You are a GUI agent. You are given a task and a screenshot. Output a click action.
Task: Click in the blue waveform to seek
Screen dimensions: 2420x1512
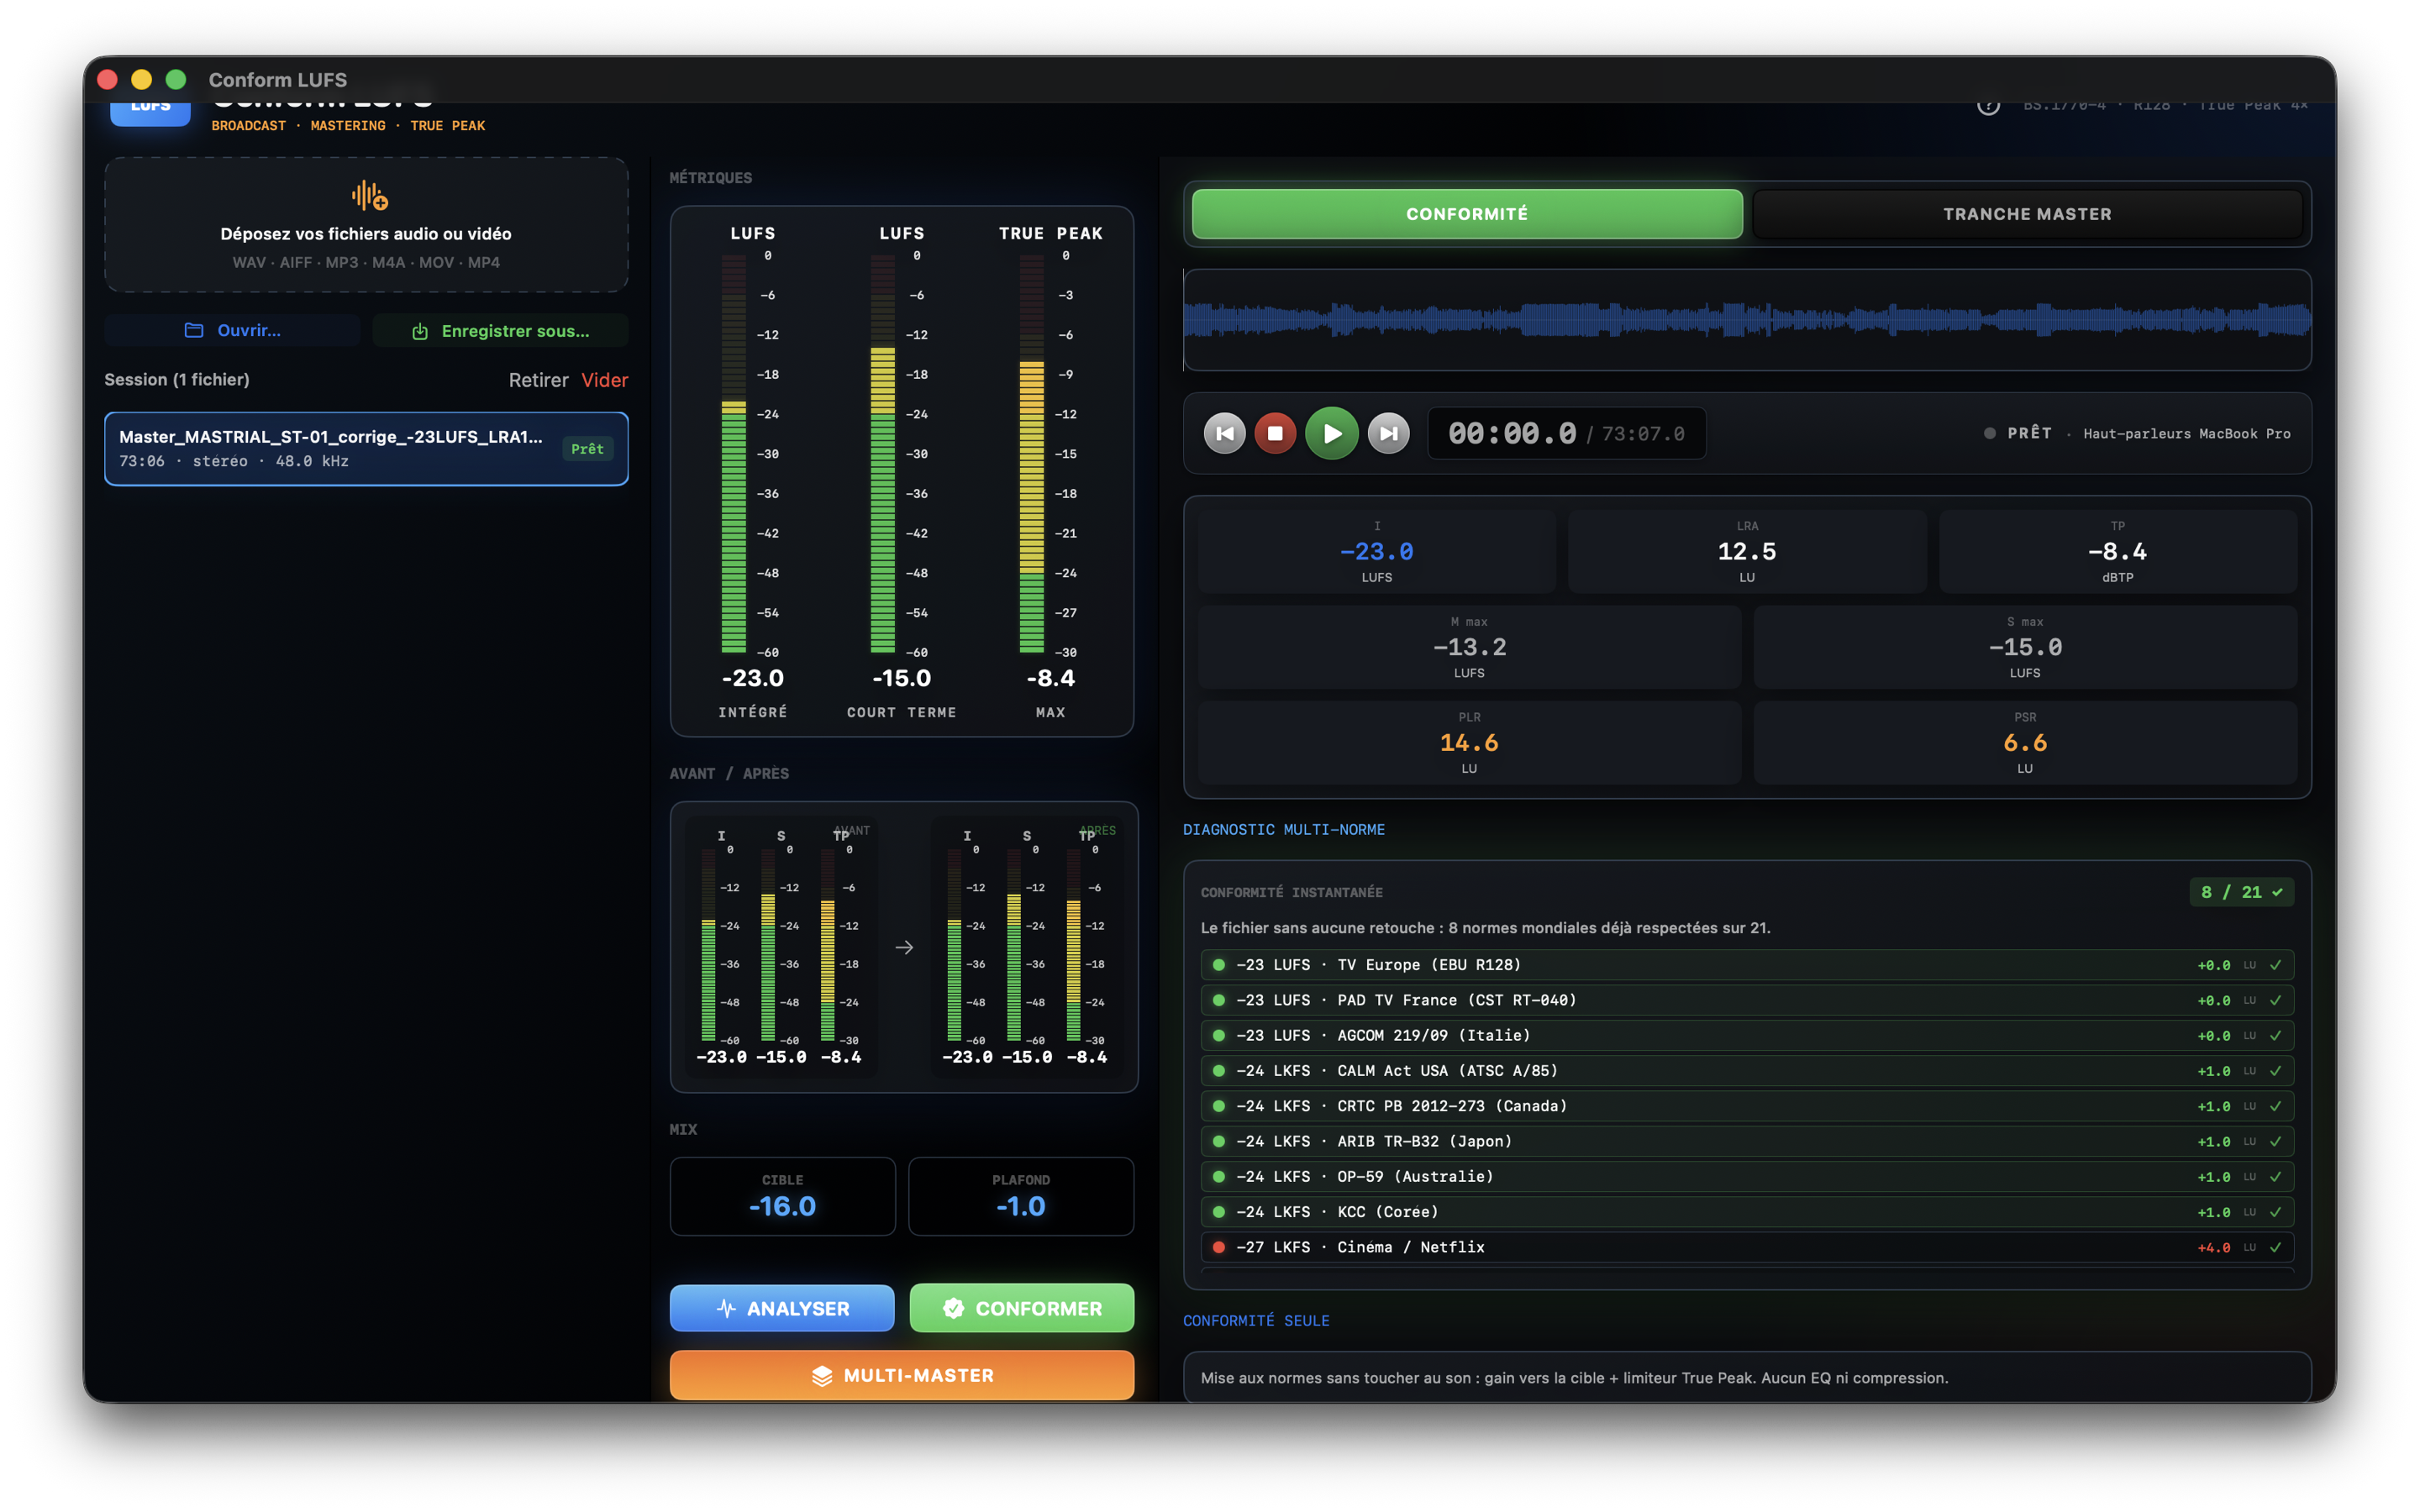pyautogui.click(x=1746, y=320)
